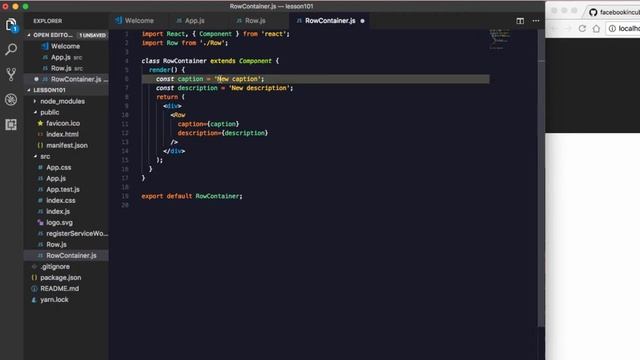640x360 pixels.
Task: Open App.js in the Open Editors list
Action: click(x=61, y=57)
